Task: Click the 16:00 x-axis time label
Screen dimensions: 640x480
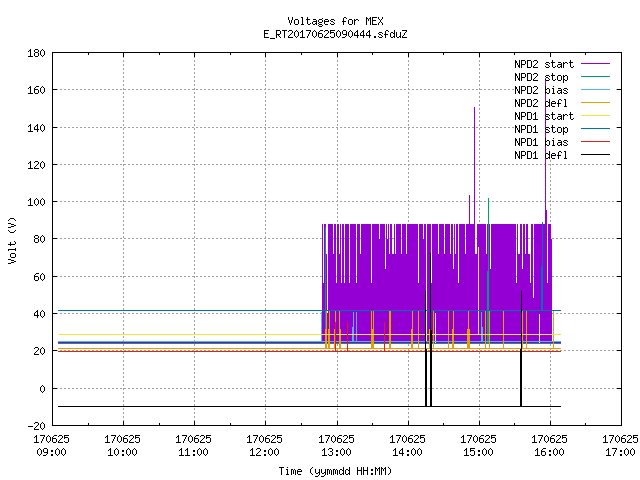Action: tap(550, 452)
